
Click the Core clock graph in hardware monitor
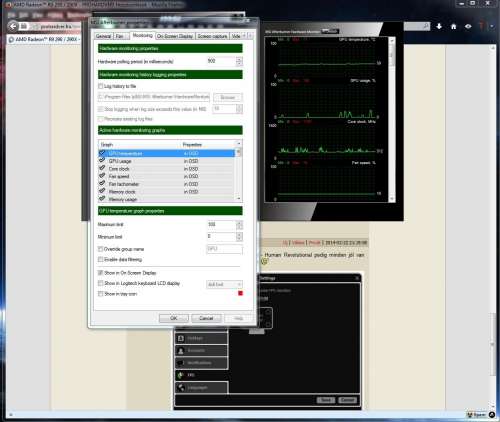pyautogui.click(x=327, y=140)
